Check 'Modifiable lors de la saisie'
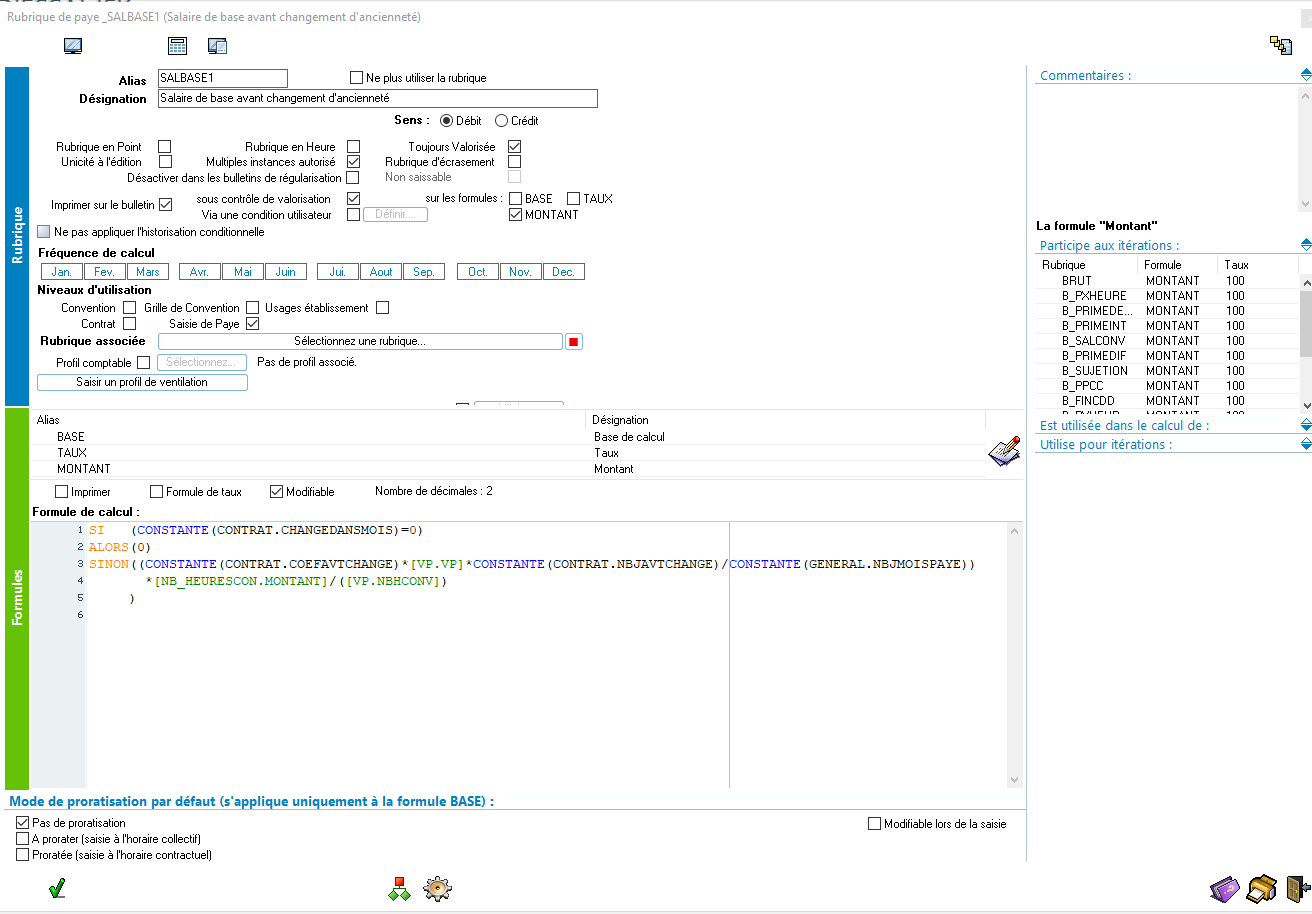The height and width of the screenshot is (914, 1312). (x=875, y=824)
